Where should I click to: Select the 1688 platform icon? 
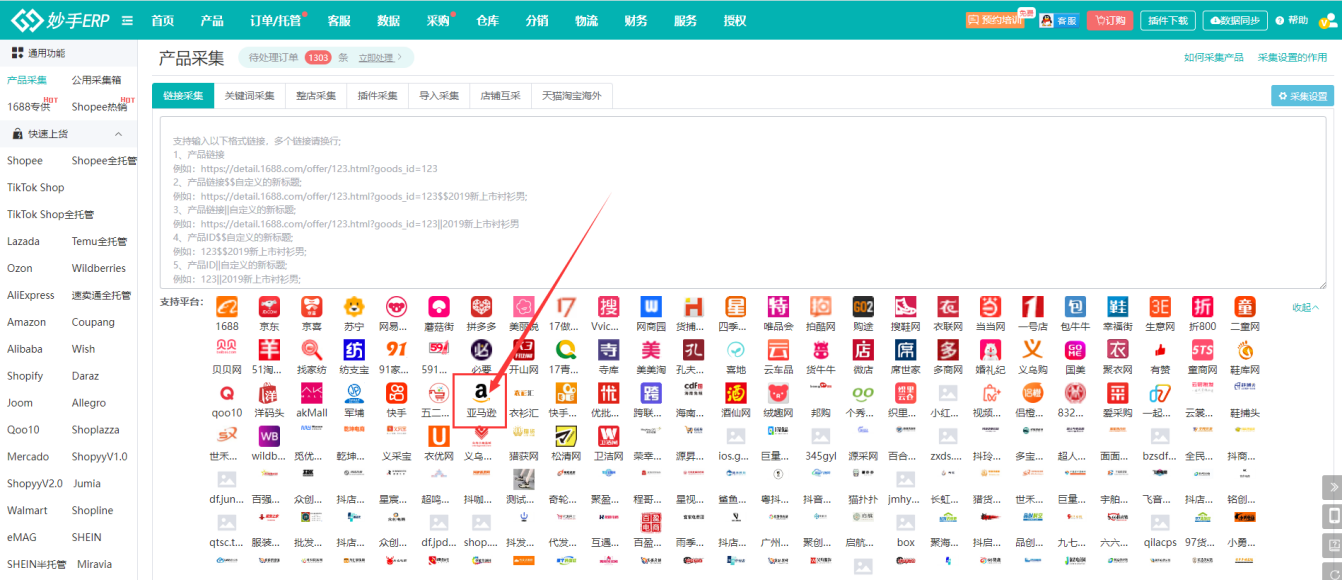point(227,307)
